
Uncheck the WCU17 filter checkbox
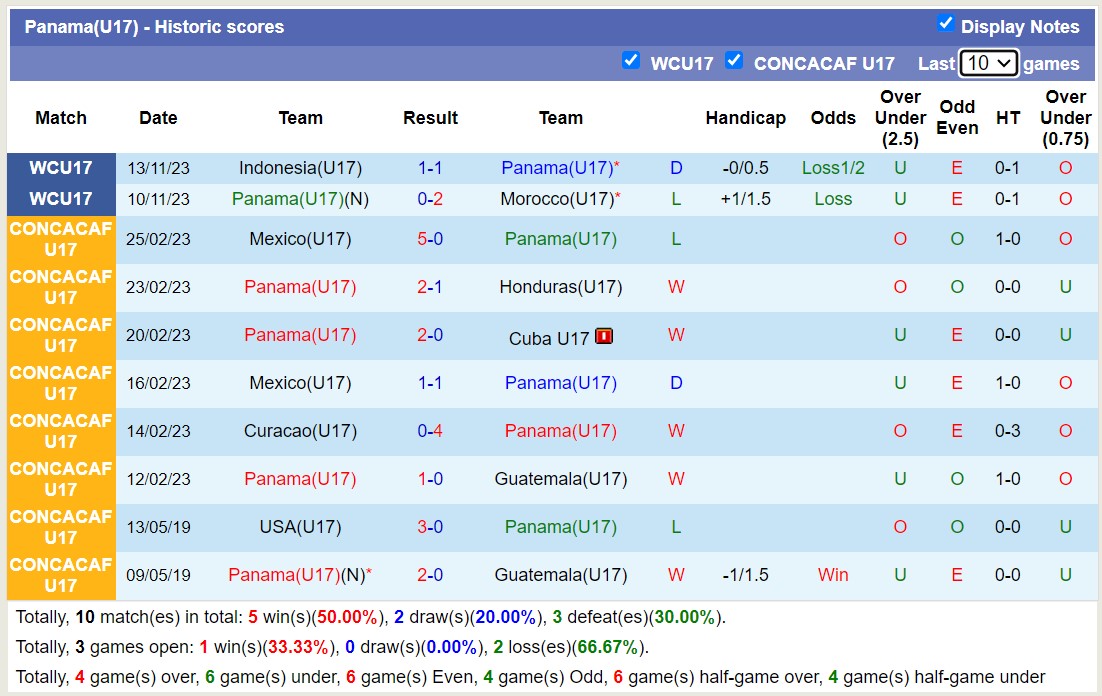631,60
